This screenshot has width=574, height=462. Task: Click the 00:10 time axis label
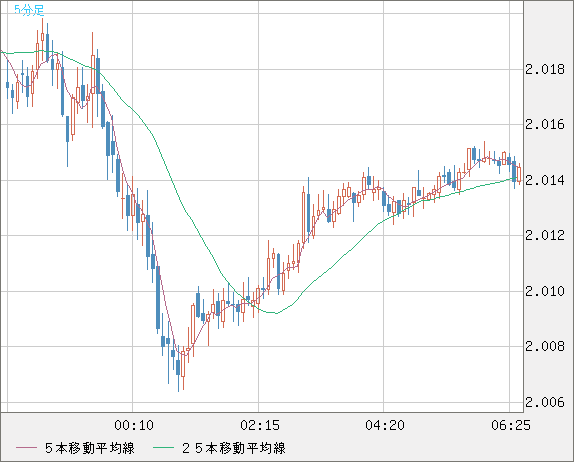tap(134, 425)
